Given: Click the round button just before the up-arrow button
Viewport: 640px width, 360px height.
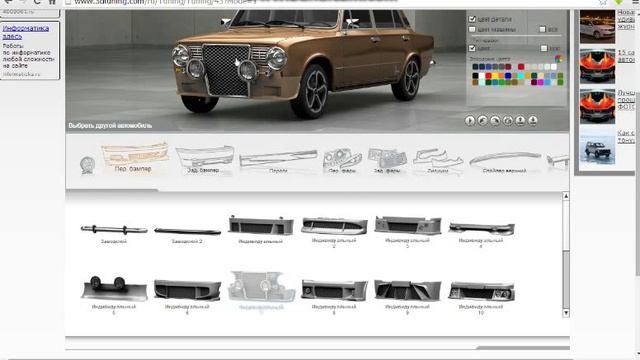Looking at the screenshot, I should [507, 120].
